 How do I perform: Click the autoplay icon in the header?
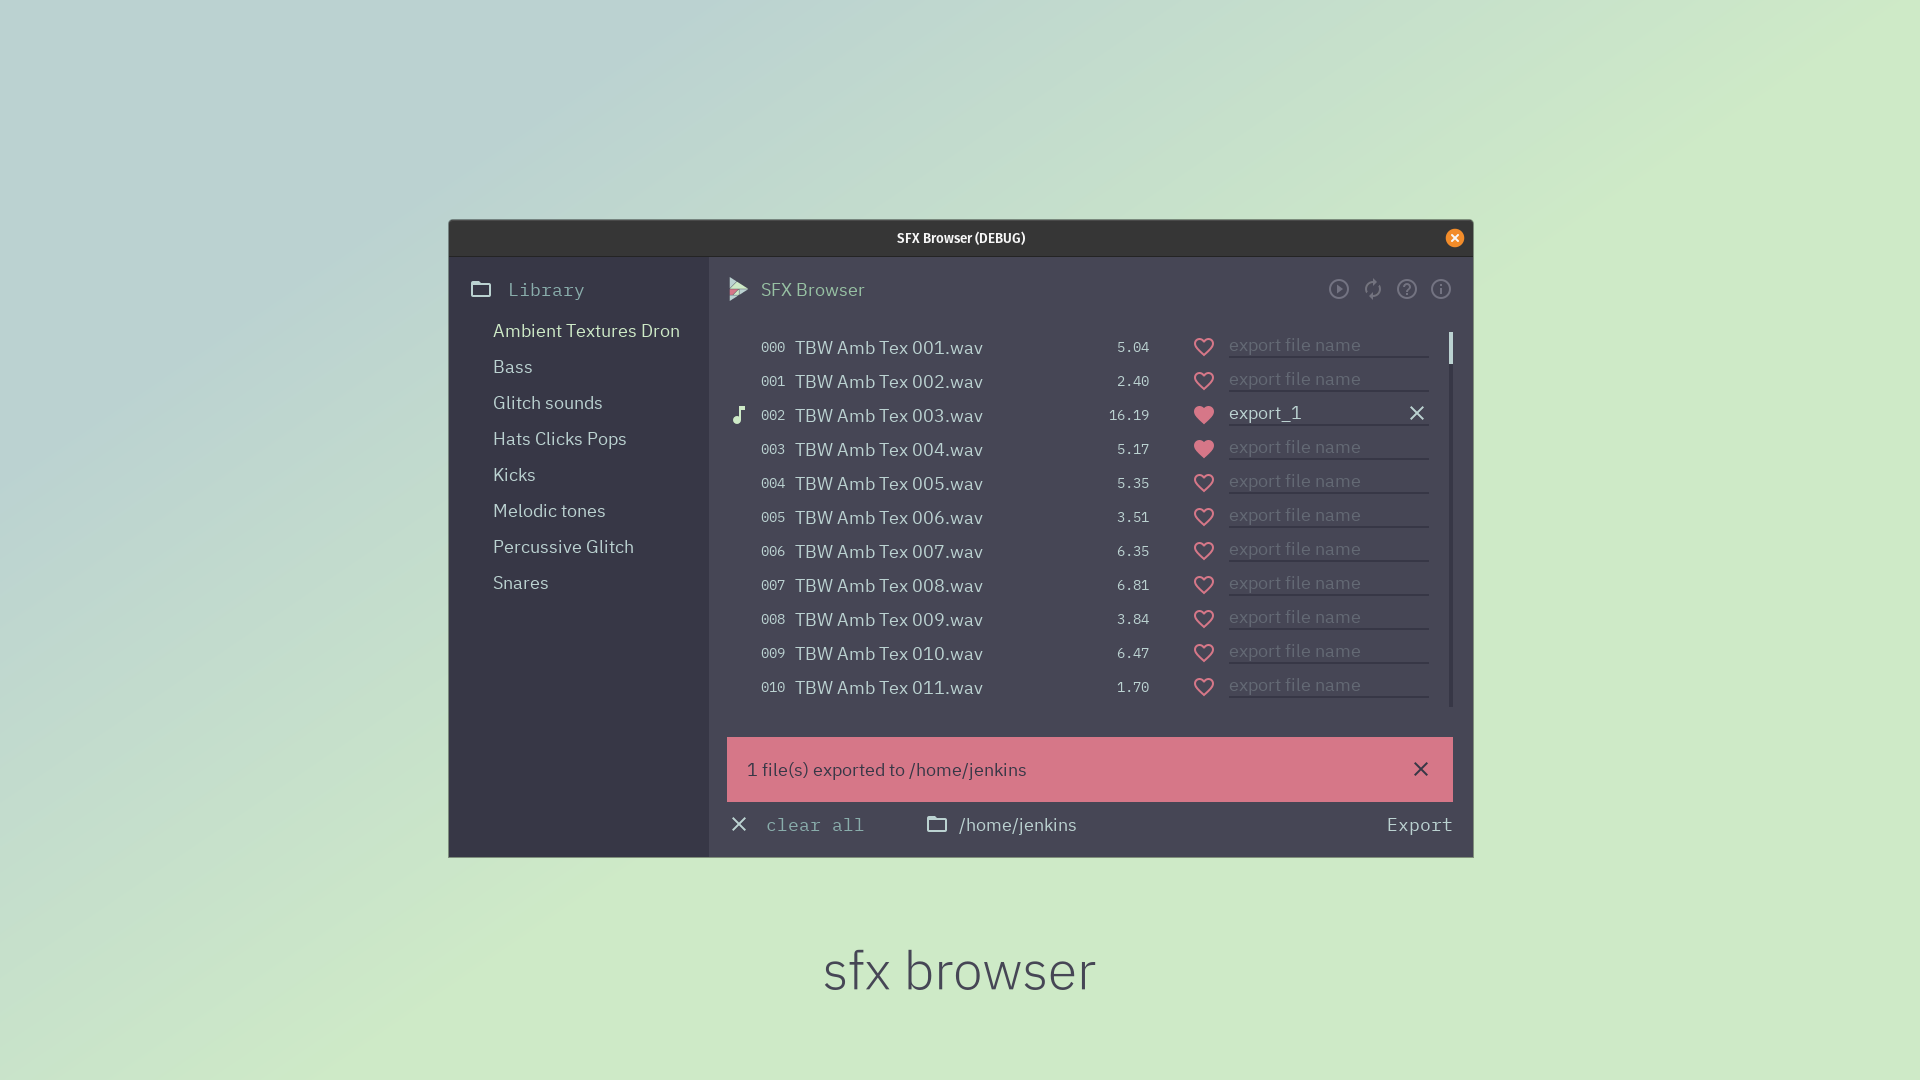[x=1338, y=289]
